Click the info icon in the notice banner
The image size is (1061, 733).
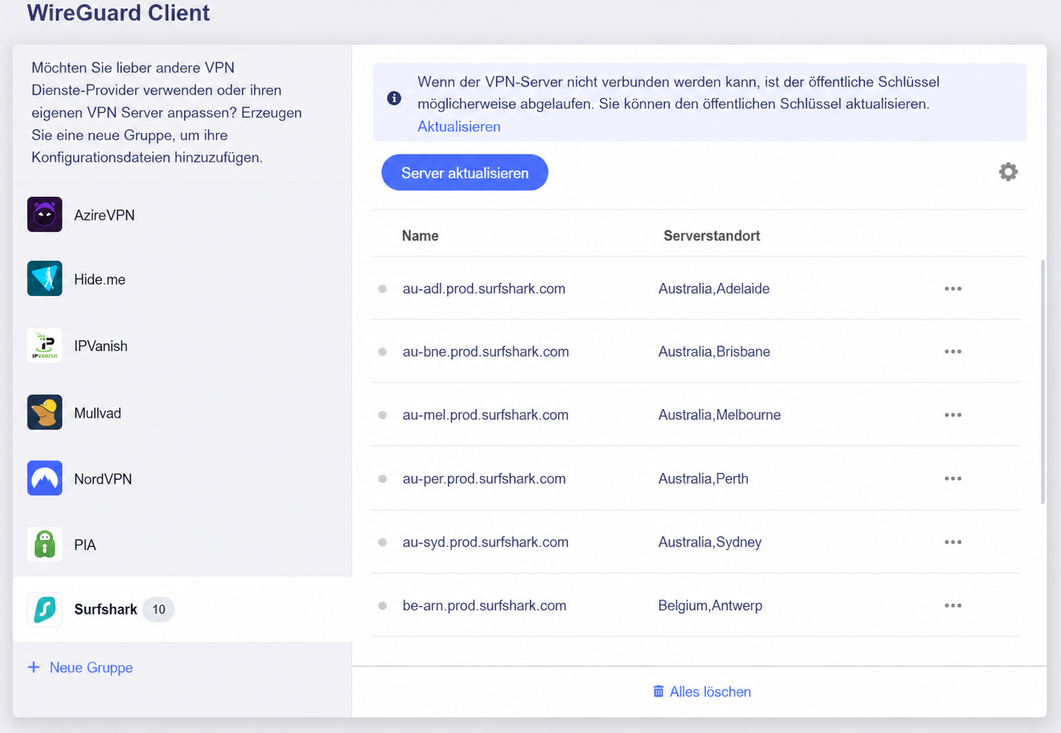coord(394,99)
